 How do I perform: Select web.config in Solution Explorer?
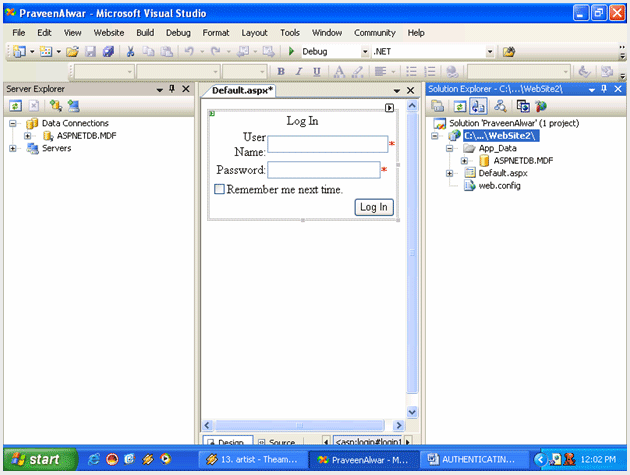[499, 186]
